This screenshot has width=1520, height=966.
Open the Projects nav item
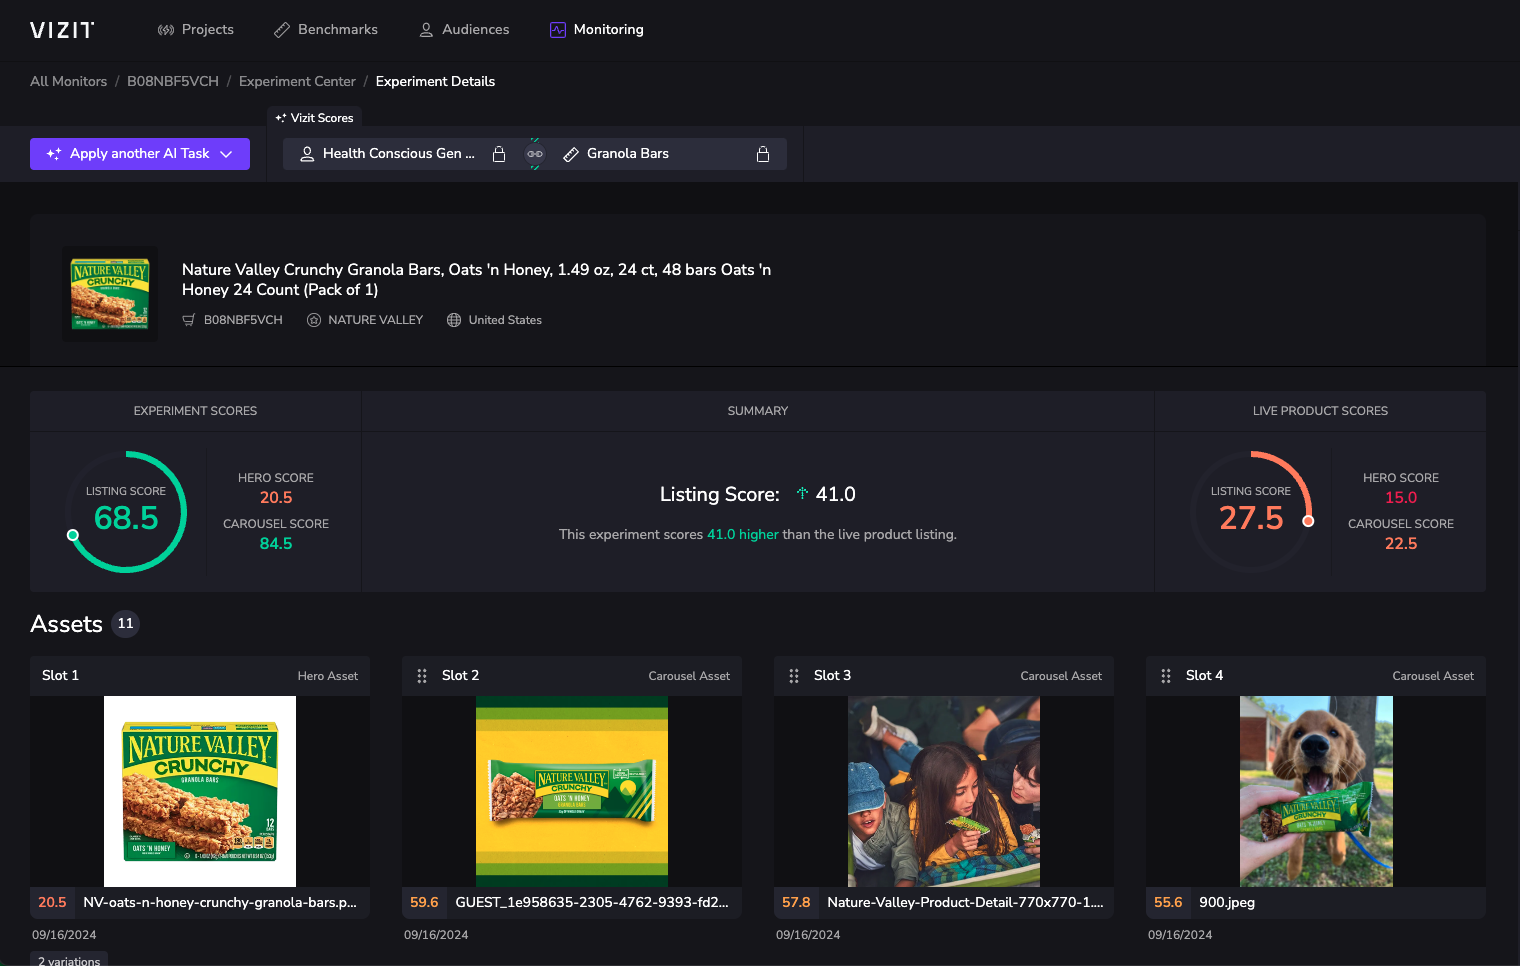pos(196,30)
